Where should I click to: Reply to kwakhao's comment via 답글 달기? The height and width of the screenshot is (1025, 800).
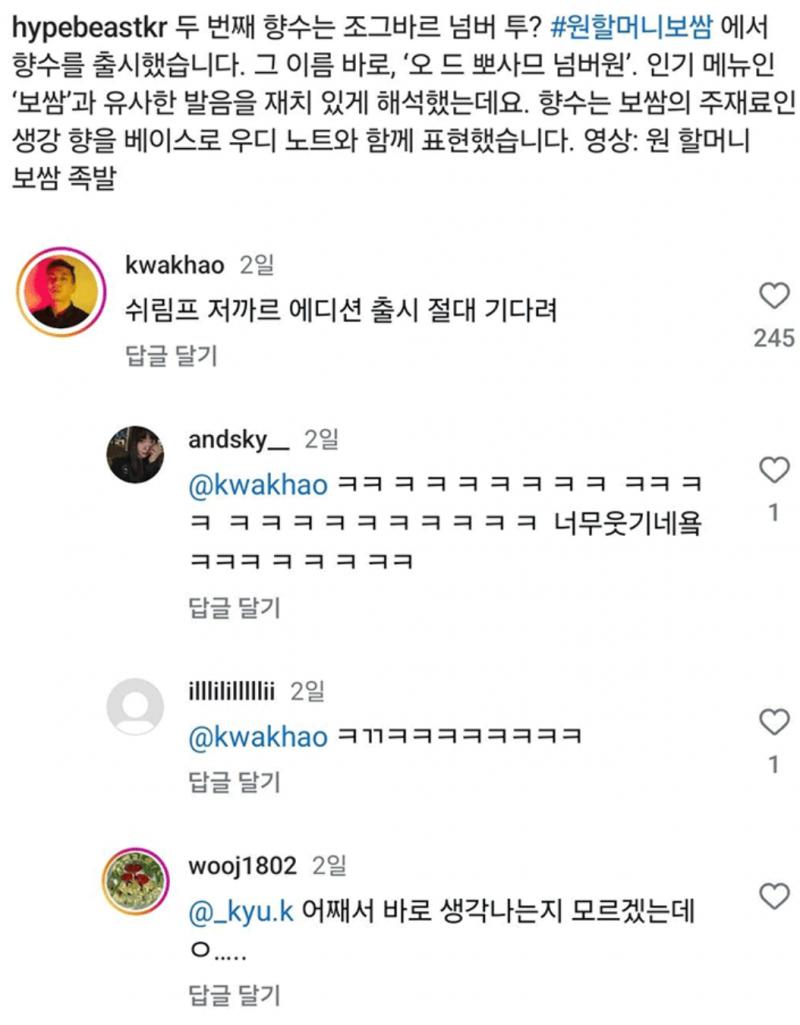coord(171,354)
